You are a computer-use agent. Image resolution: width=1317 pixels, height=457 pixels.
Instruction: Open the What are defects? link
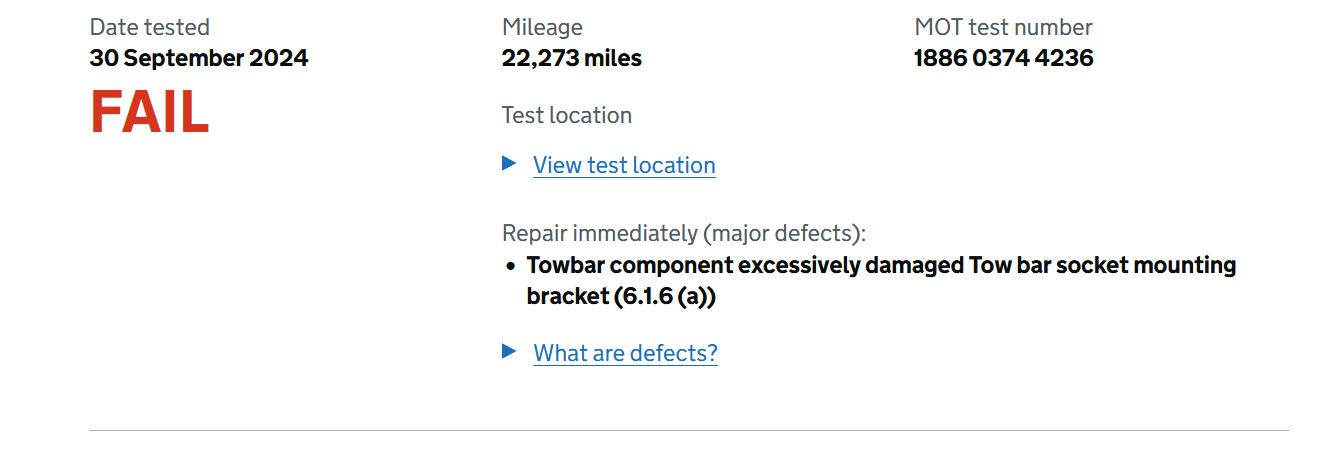point(625,353)
